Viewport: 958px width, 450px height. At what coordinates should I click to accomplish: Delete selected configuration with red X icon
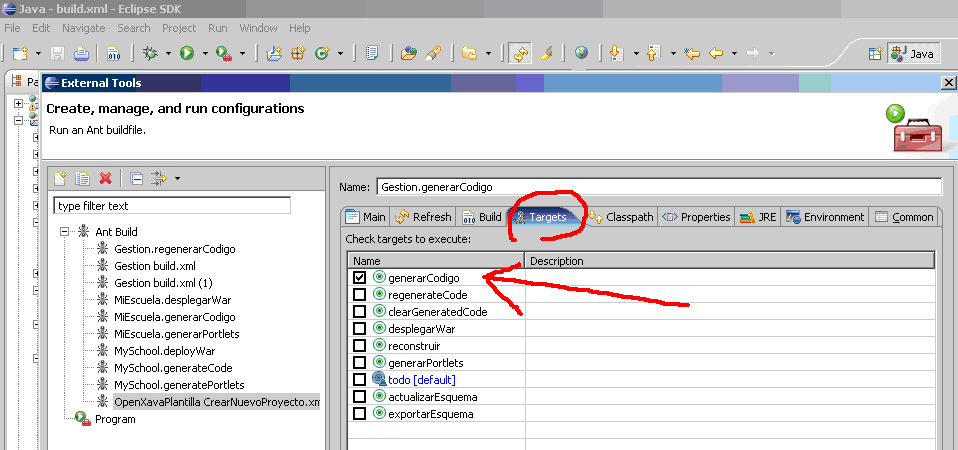click(106, 178)
